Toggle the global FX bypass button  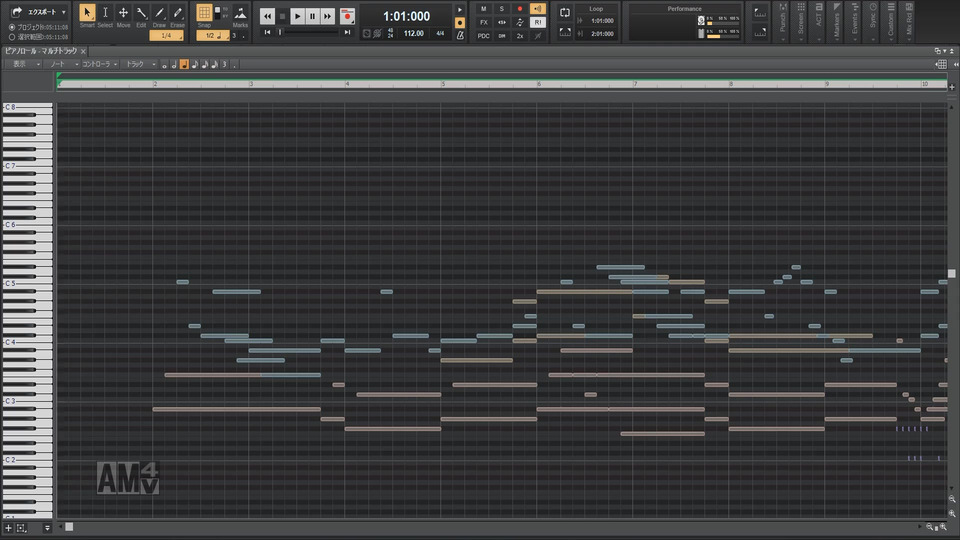click(x=484, y=21)
